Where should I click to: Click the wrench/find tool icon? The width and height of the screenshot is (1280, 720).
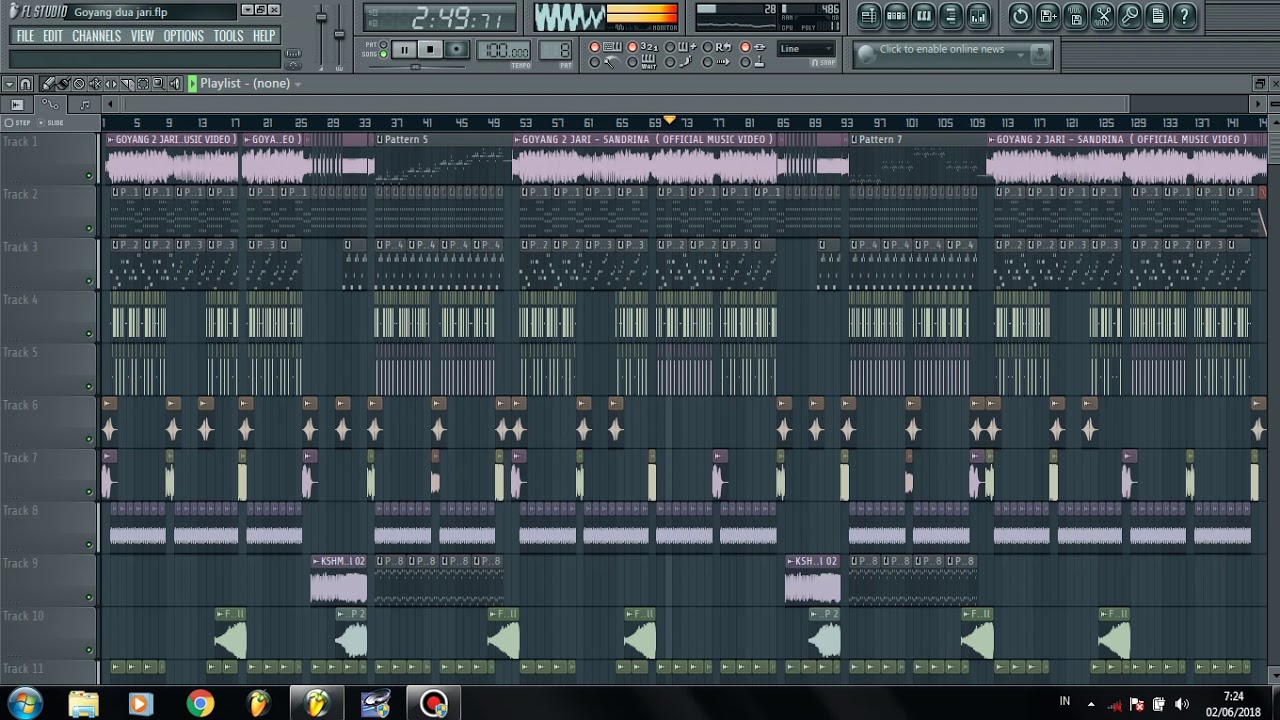(x=1129, y=16)
